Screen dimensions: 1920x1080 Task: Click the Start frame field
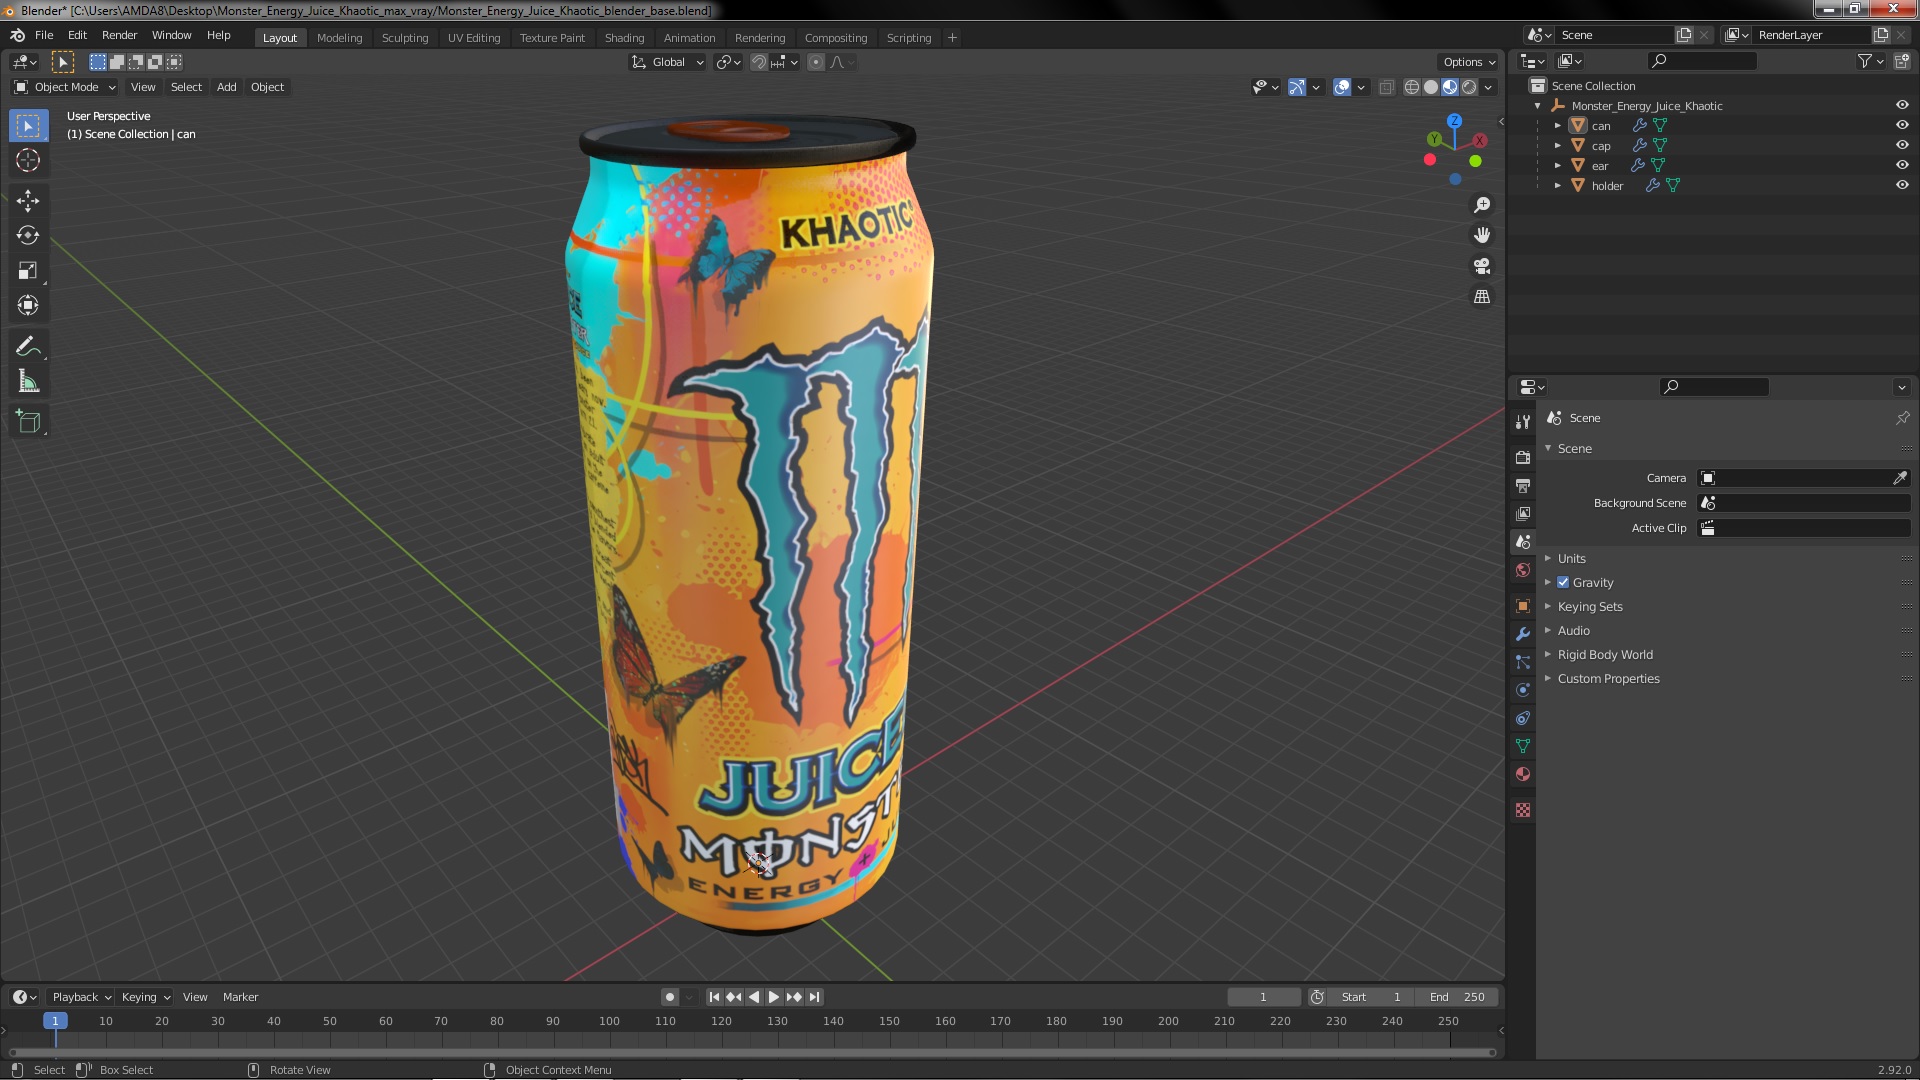[x=1372, y=997]
